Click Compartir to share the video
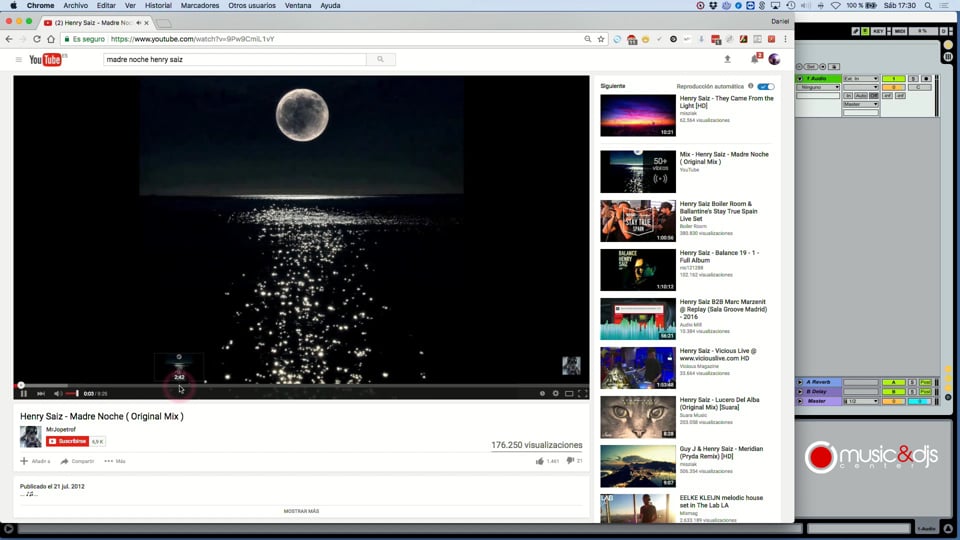The width and height of the screenshot is (960, 540). point(77,461)
